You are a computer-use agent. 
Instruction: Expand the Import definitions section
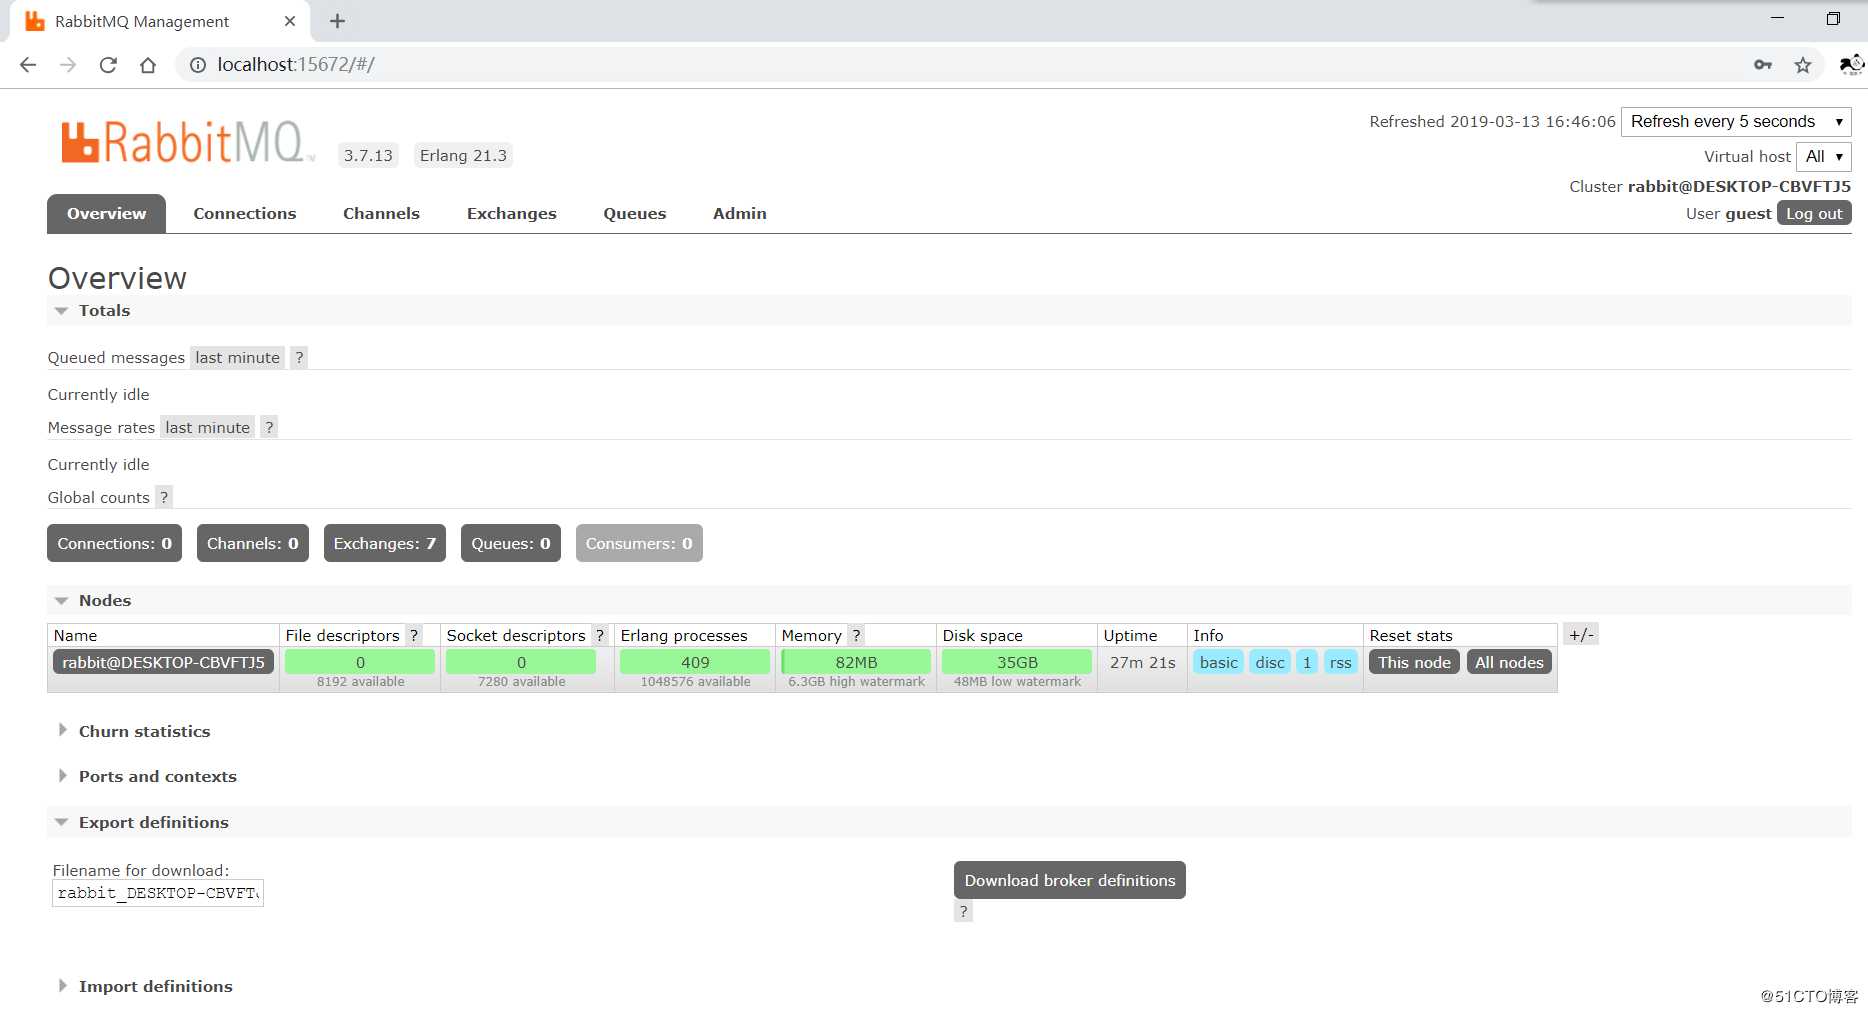146,987
